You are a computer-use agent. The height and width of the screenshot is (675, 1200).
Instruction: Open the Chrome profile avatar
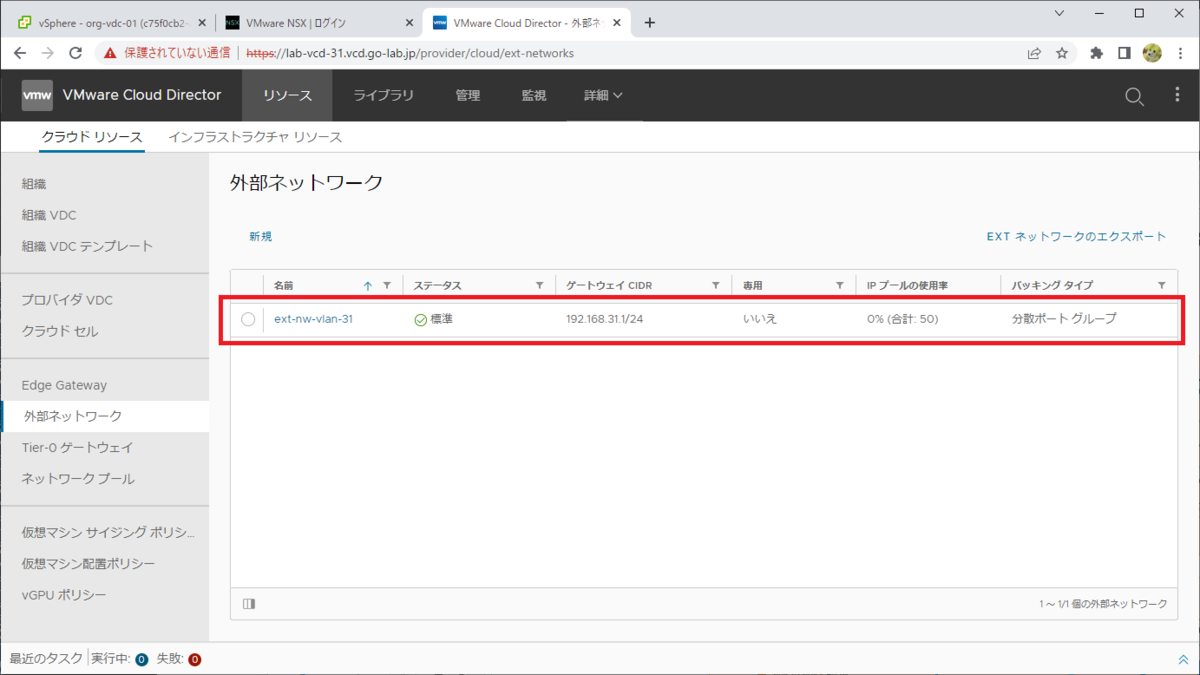pyautogui.click(x=1152, y=53)
